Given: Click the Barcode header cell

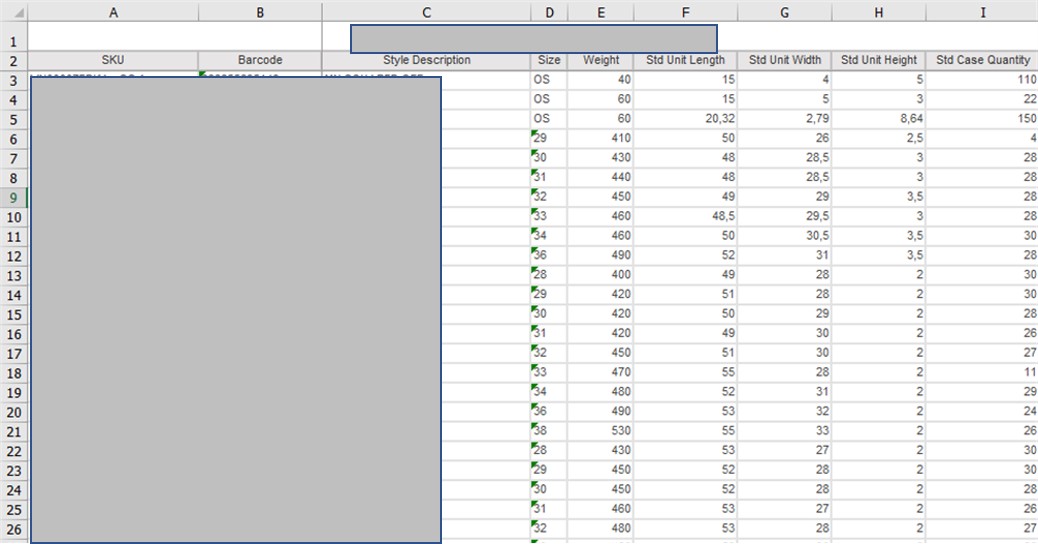Looking at the screenshot, I should coord(260,60).
